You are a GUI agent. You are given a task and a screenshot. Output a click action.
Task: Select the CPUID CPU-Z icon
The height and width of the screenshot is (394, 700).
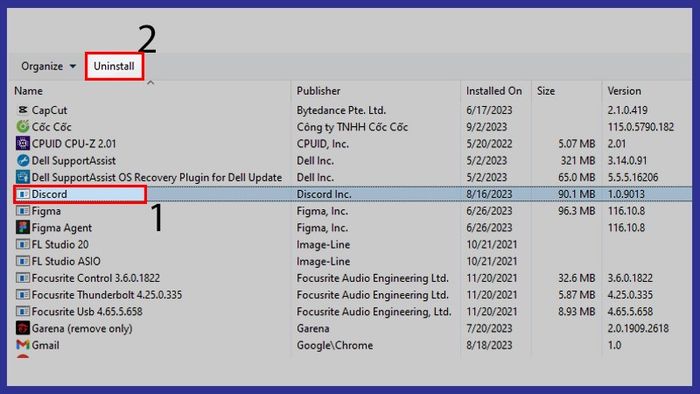[x=22, y=144]
